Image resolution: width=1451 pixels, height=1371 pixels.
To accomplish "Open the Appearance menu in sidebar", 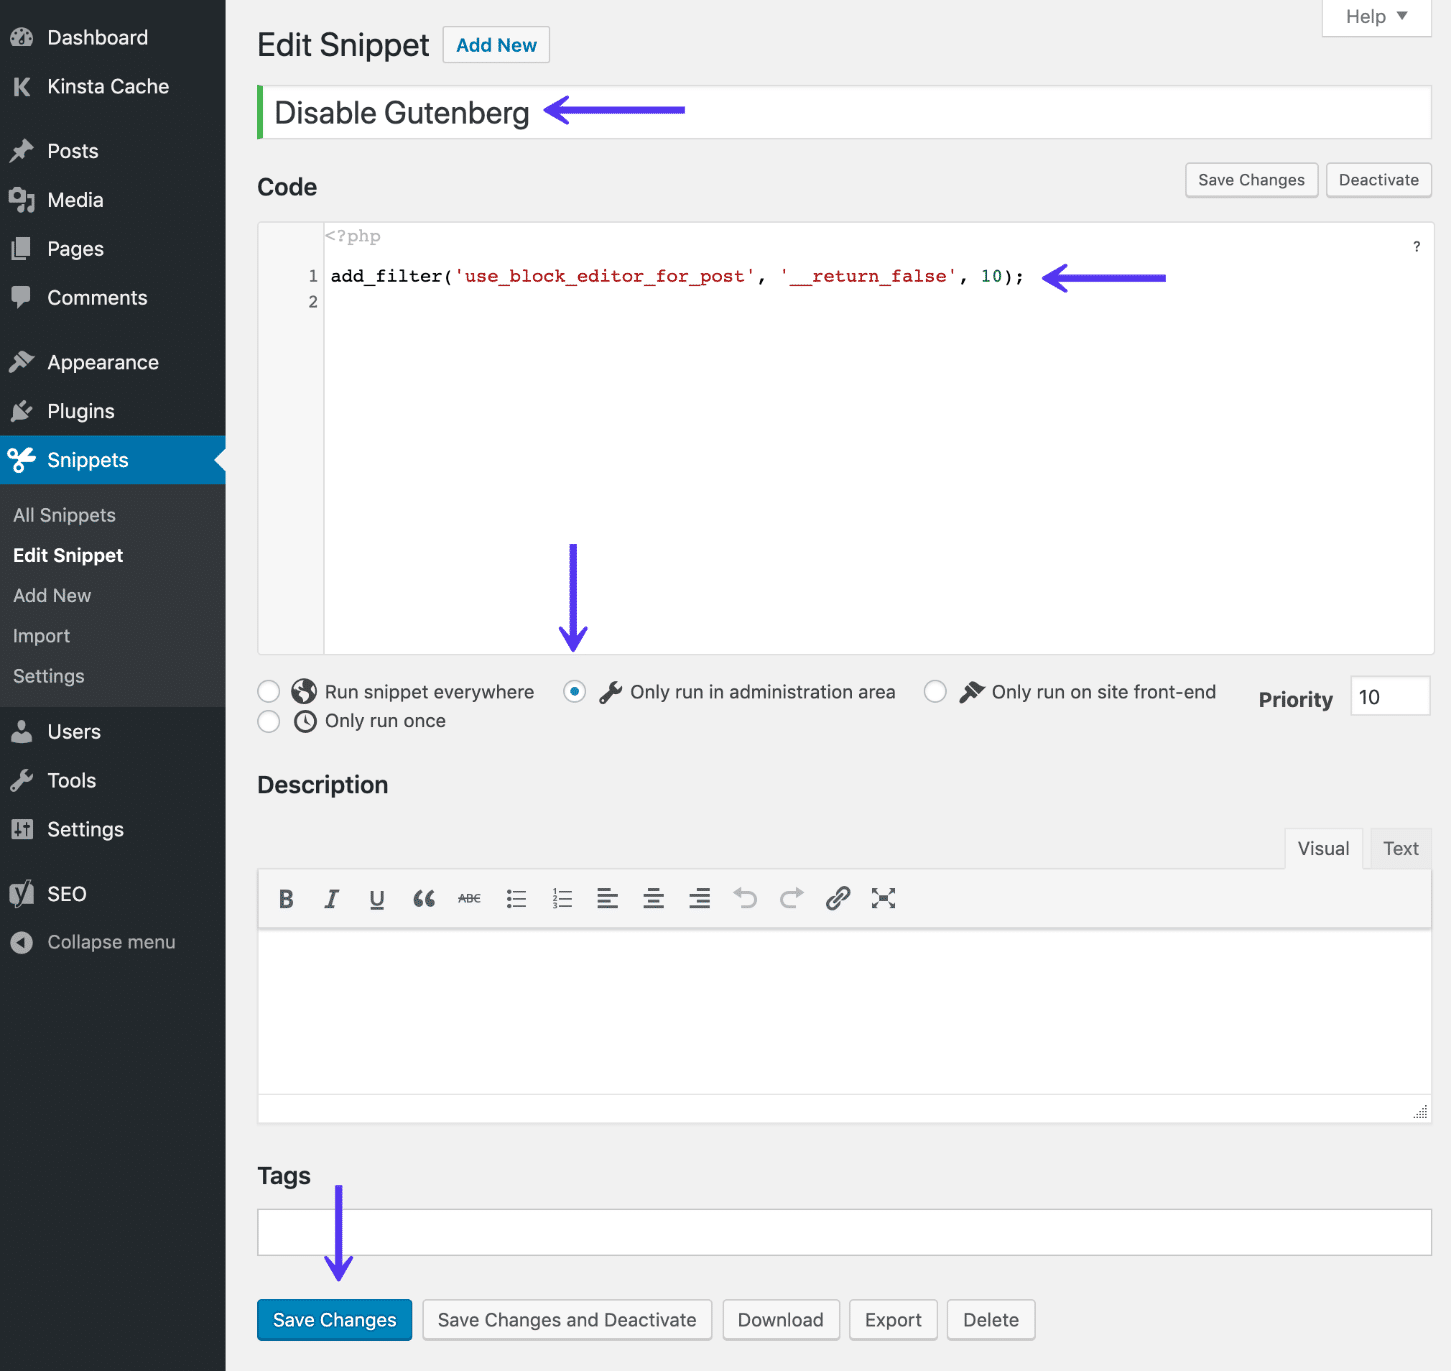I will click(102, 362).
